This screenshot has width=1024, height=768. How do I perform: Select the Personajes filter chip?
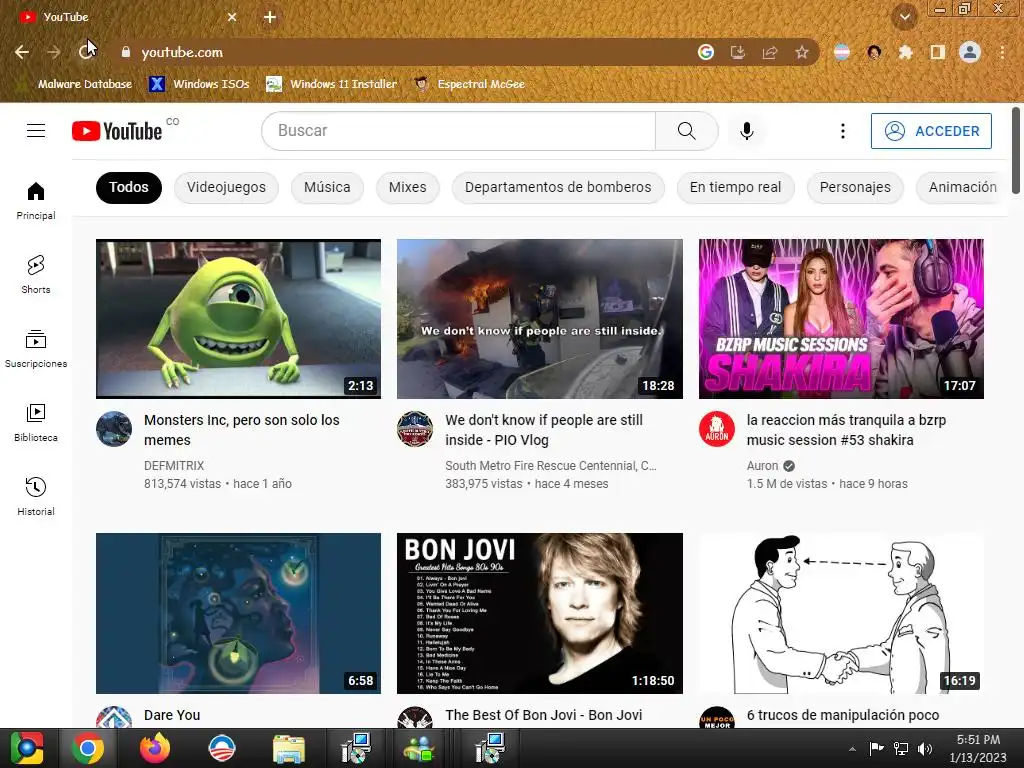click(x=855, y=187)
